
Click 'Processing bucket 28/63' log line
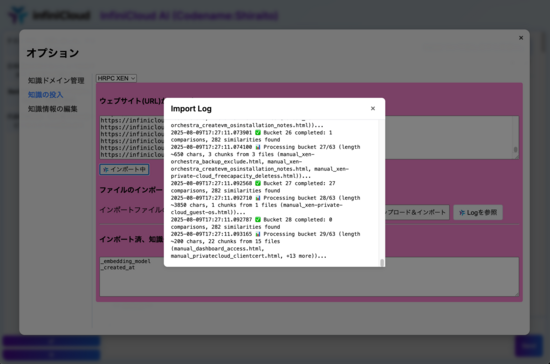click(266, 205)
